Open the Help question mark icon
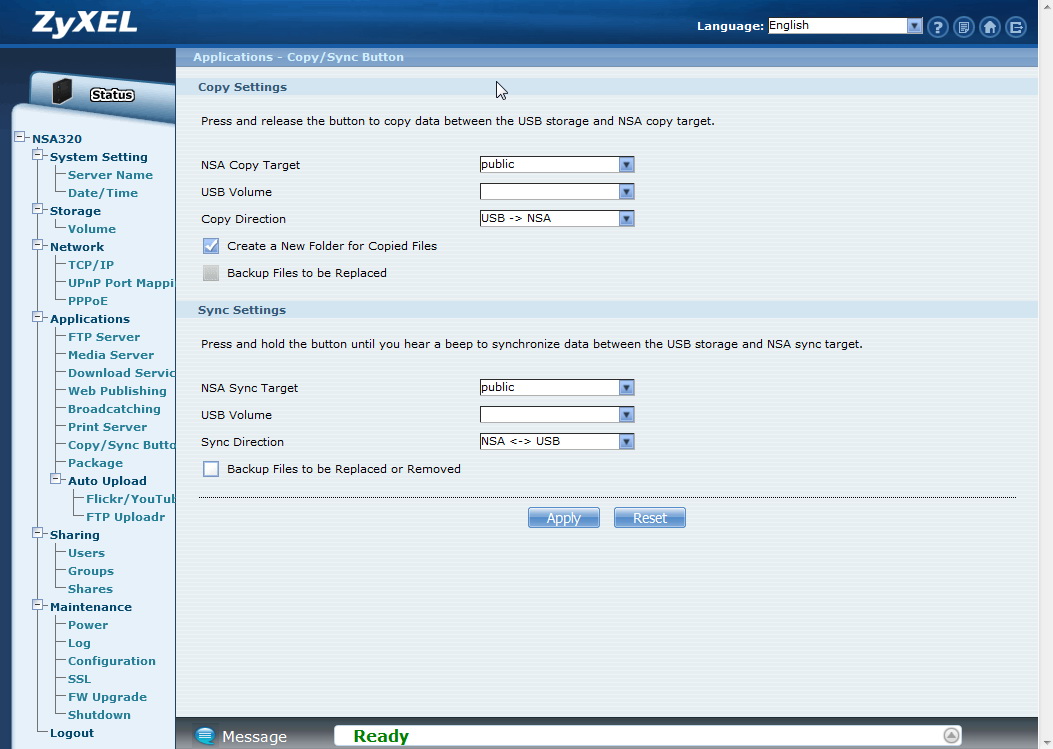Image resolution: width=1053 pixels, height=749 pixels. coord(937,28)
